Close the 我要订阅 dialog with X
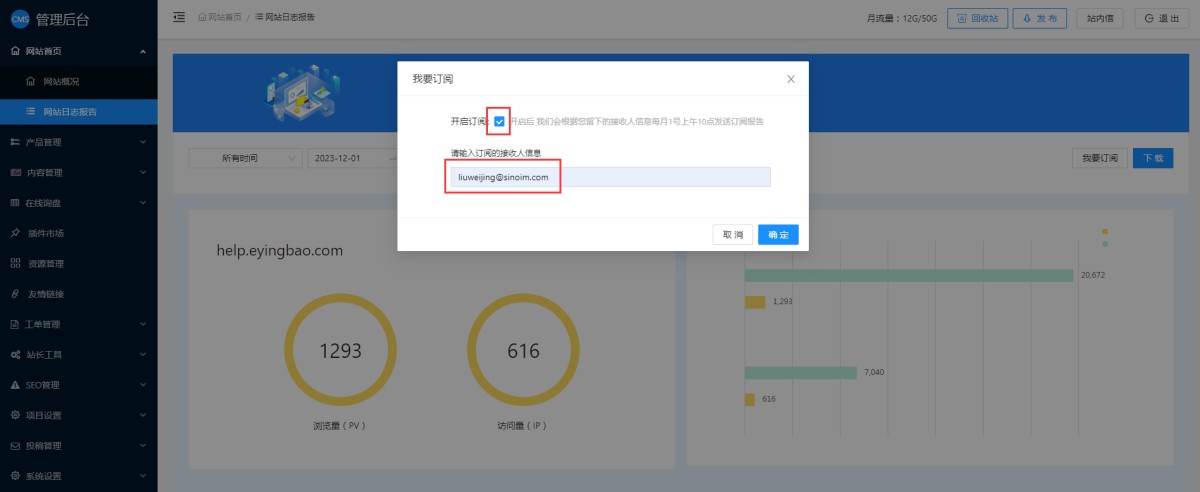 point(791,78)
